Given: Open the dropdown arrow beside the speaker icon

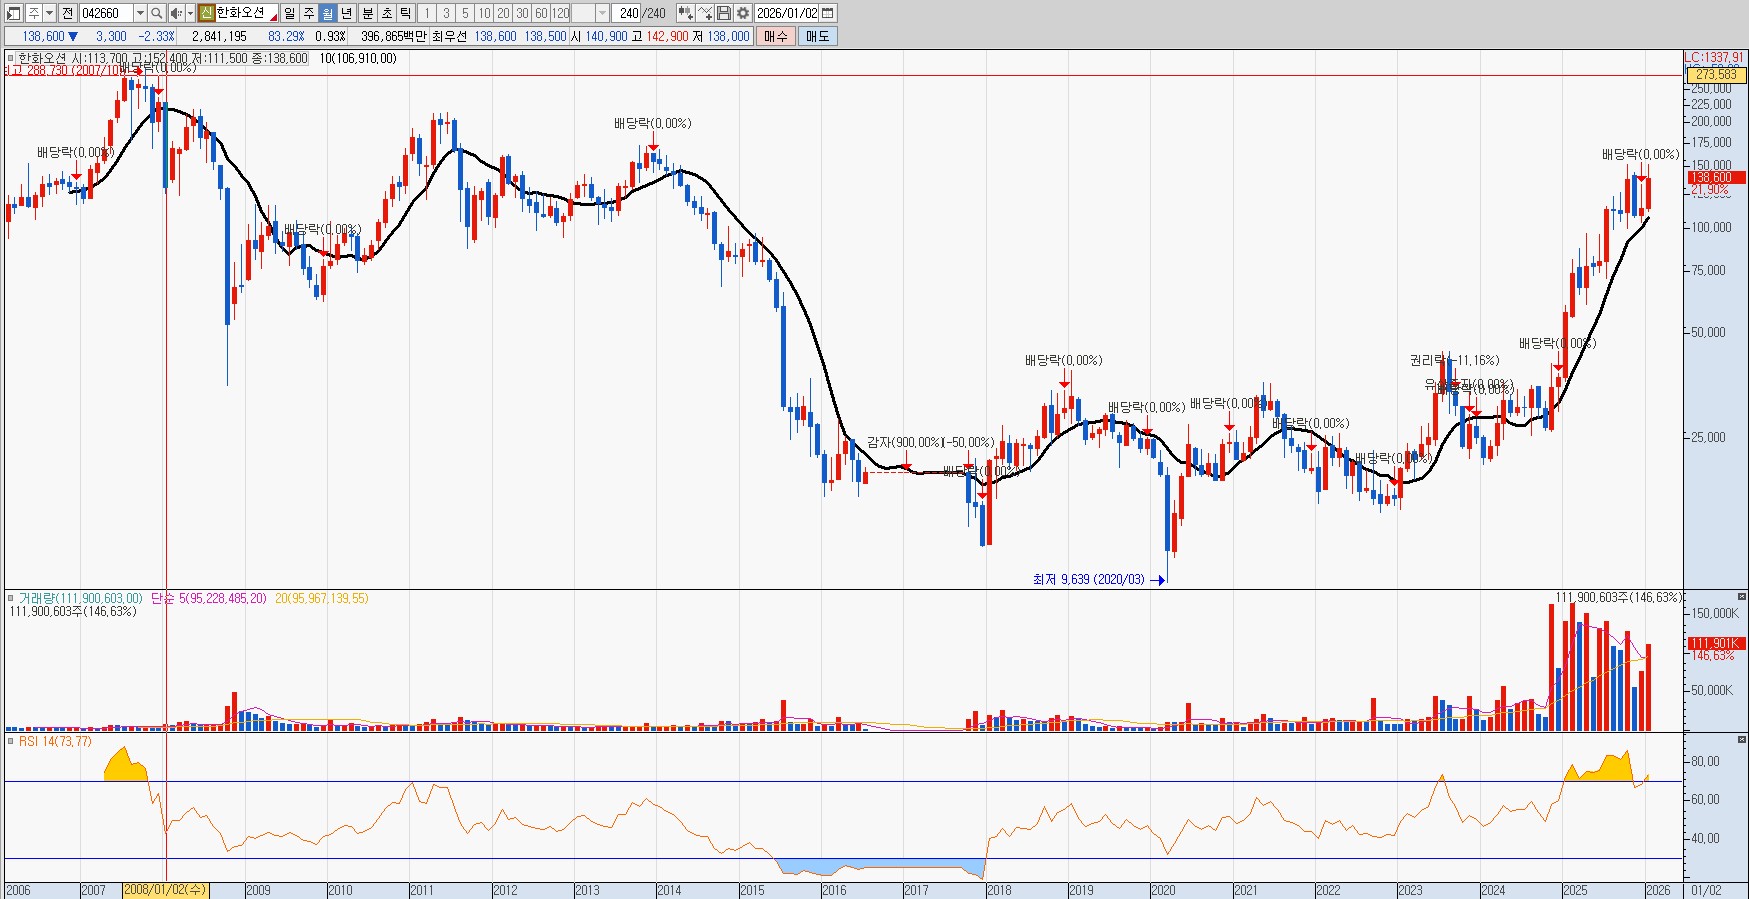Looking at the screenshot, I should [190, 13].
